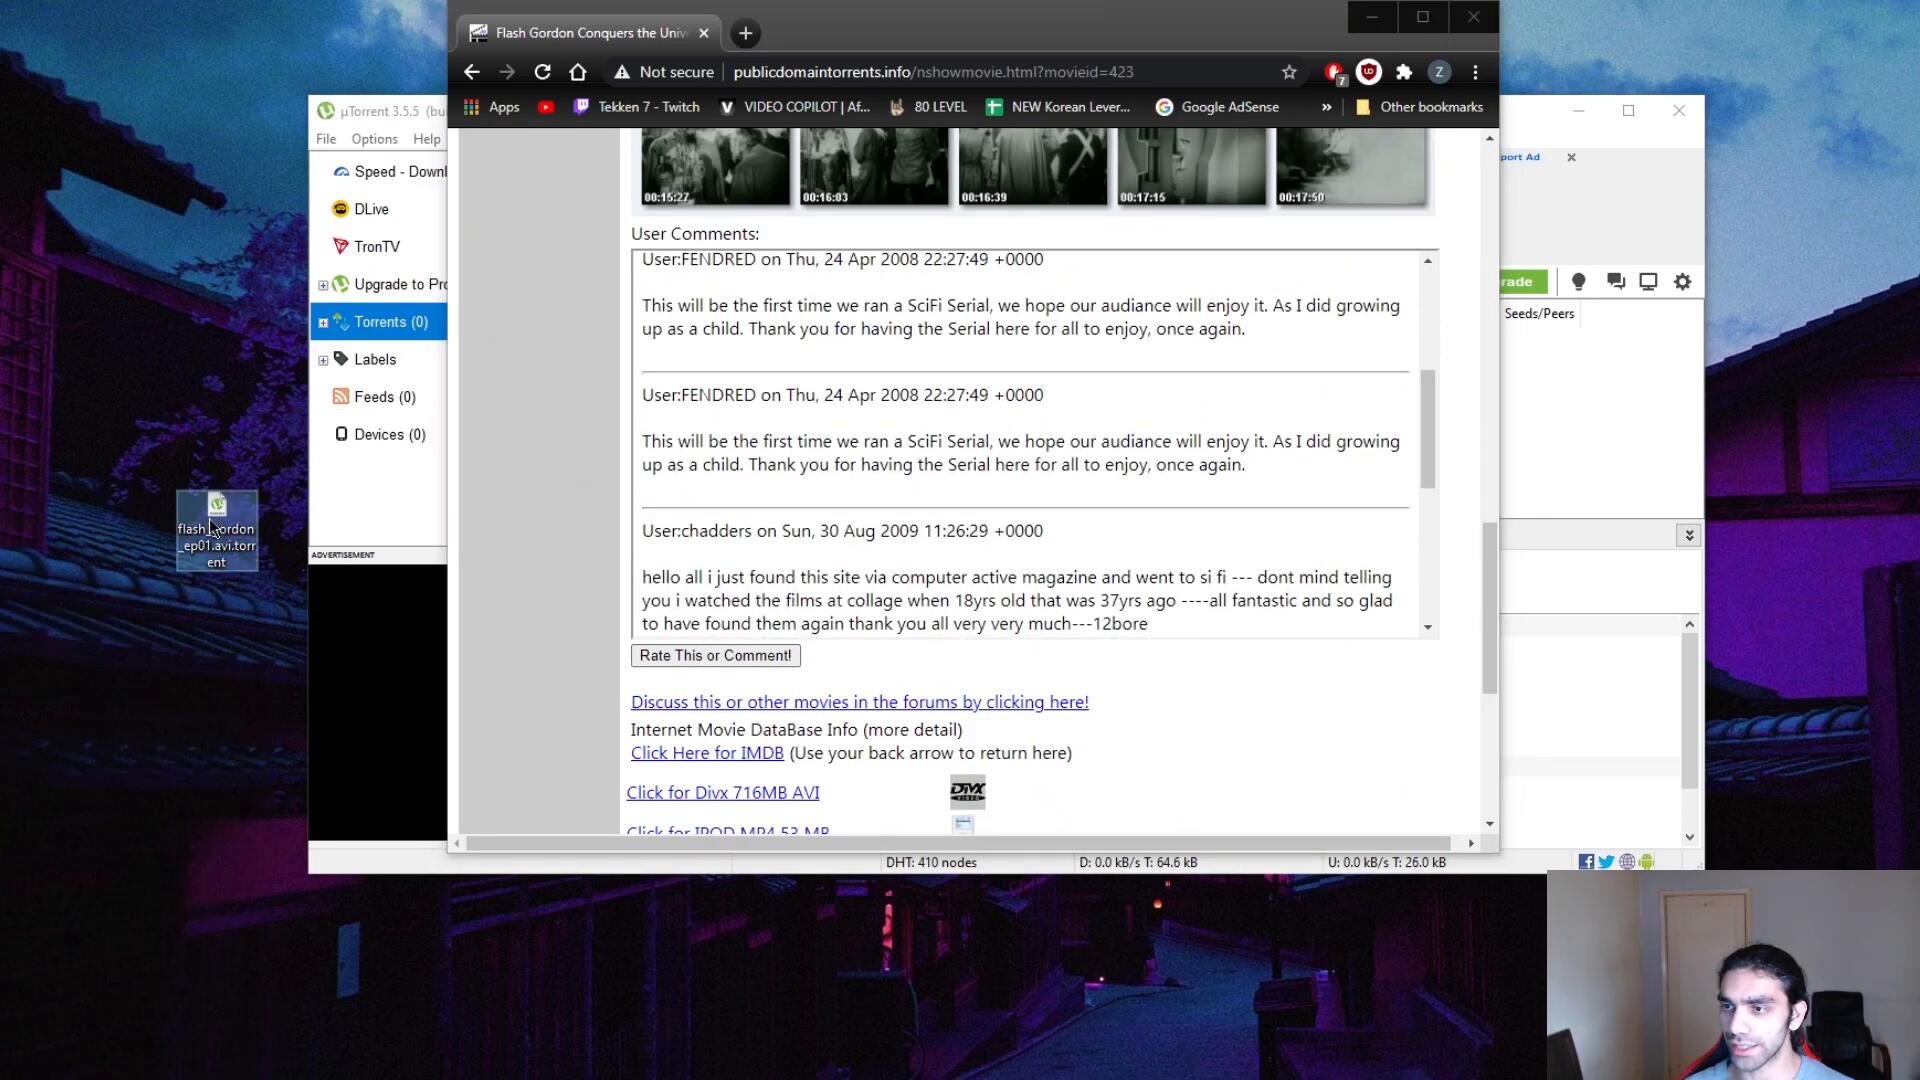Click the comments box vertical scrollbar thumb

(1428, 428)
